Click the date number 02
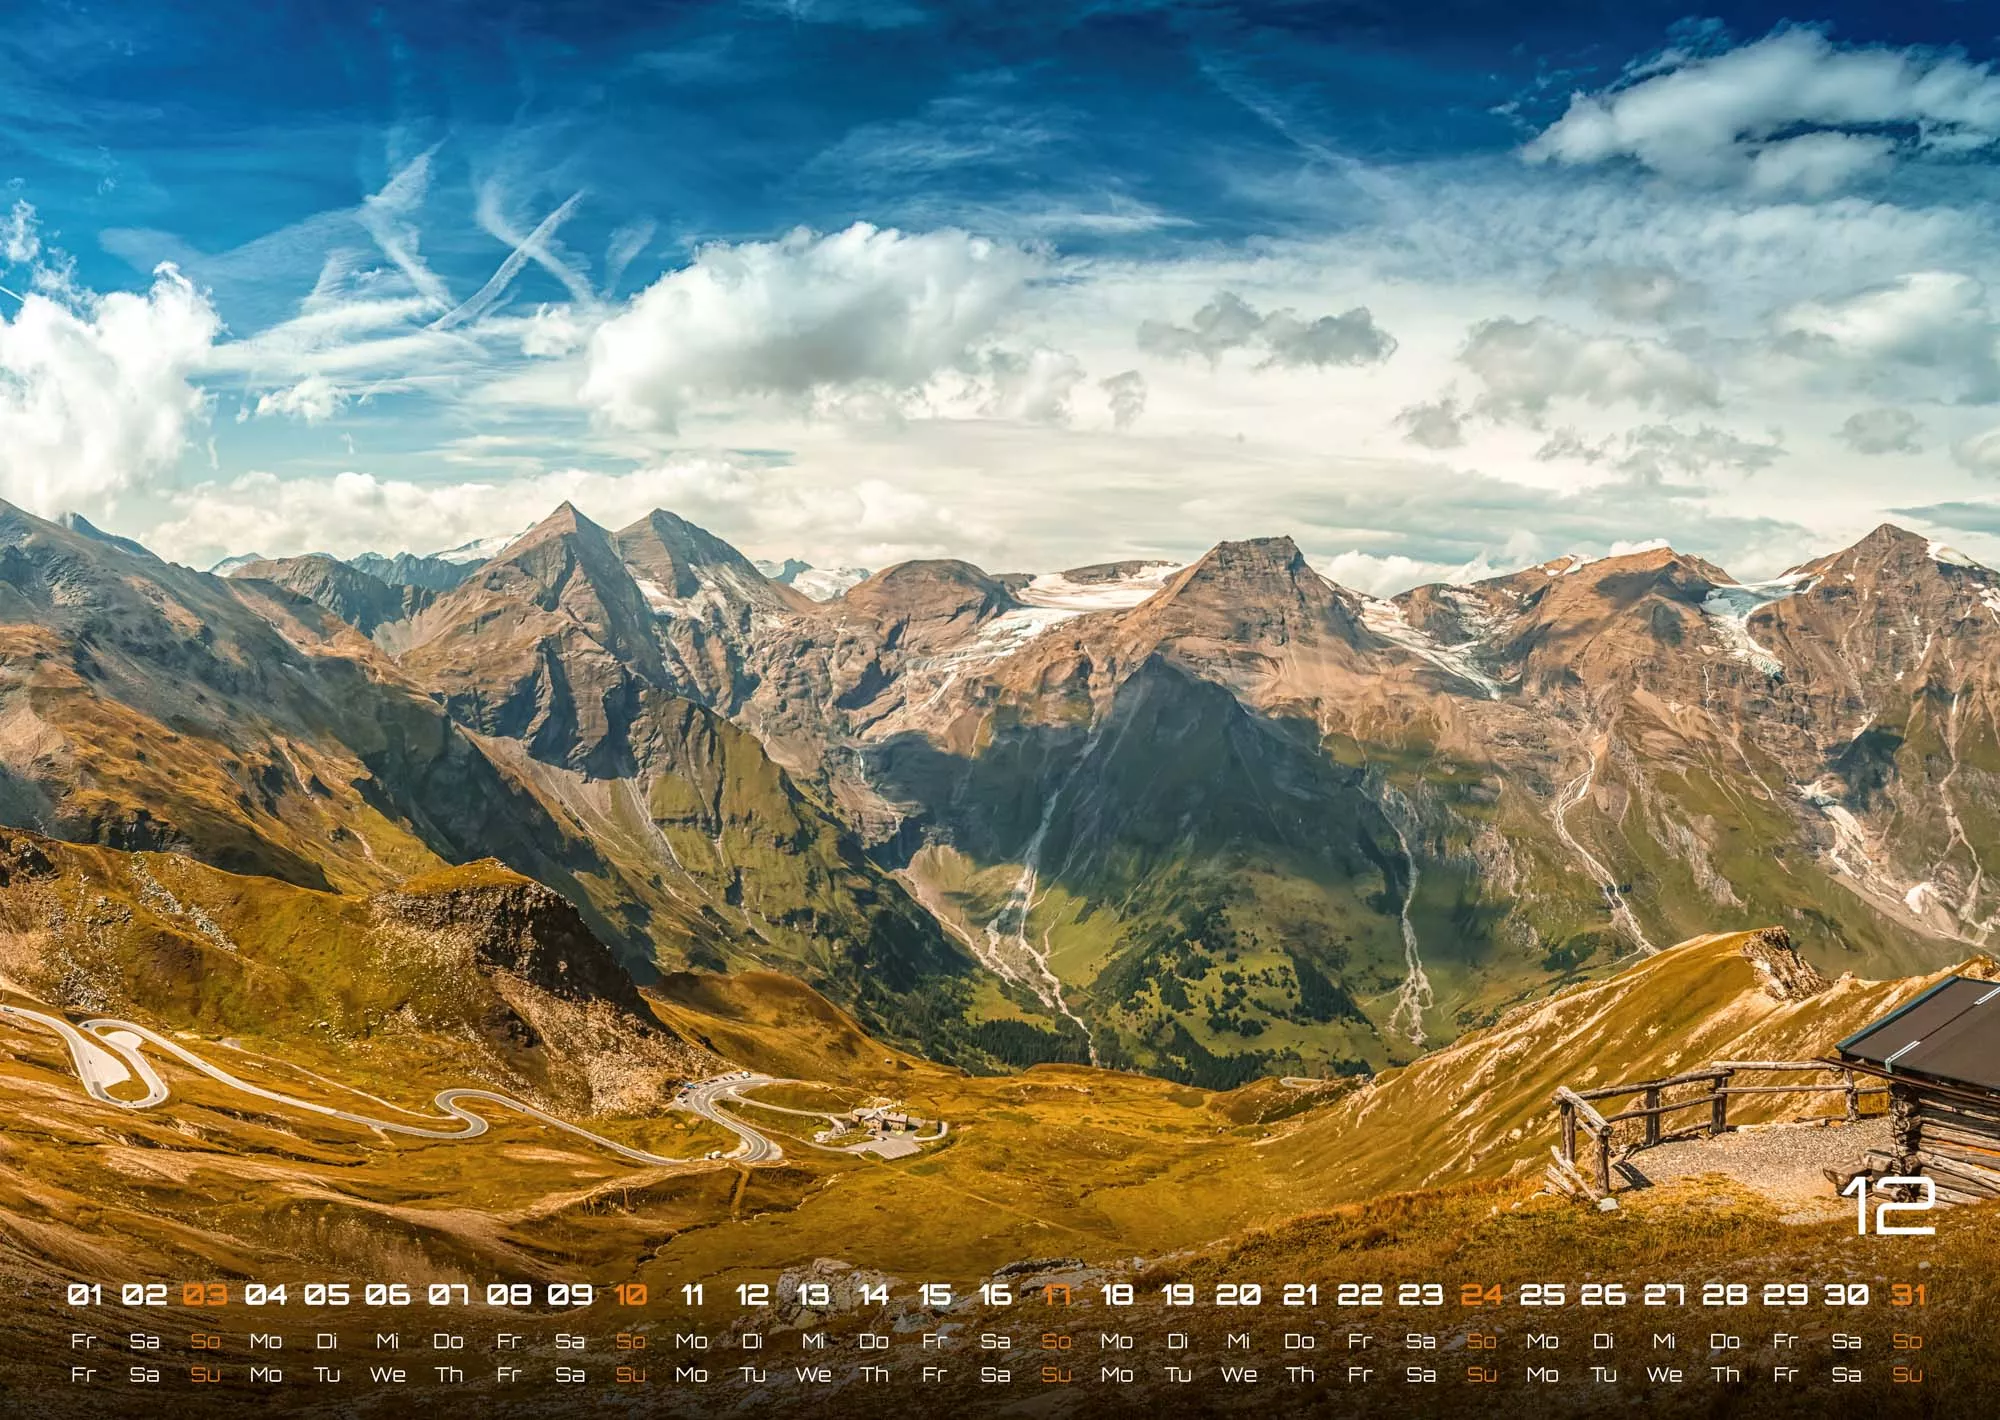Screen dimensions: 2000x1420 point(145,1295)
